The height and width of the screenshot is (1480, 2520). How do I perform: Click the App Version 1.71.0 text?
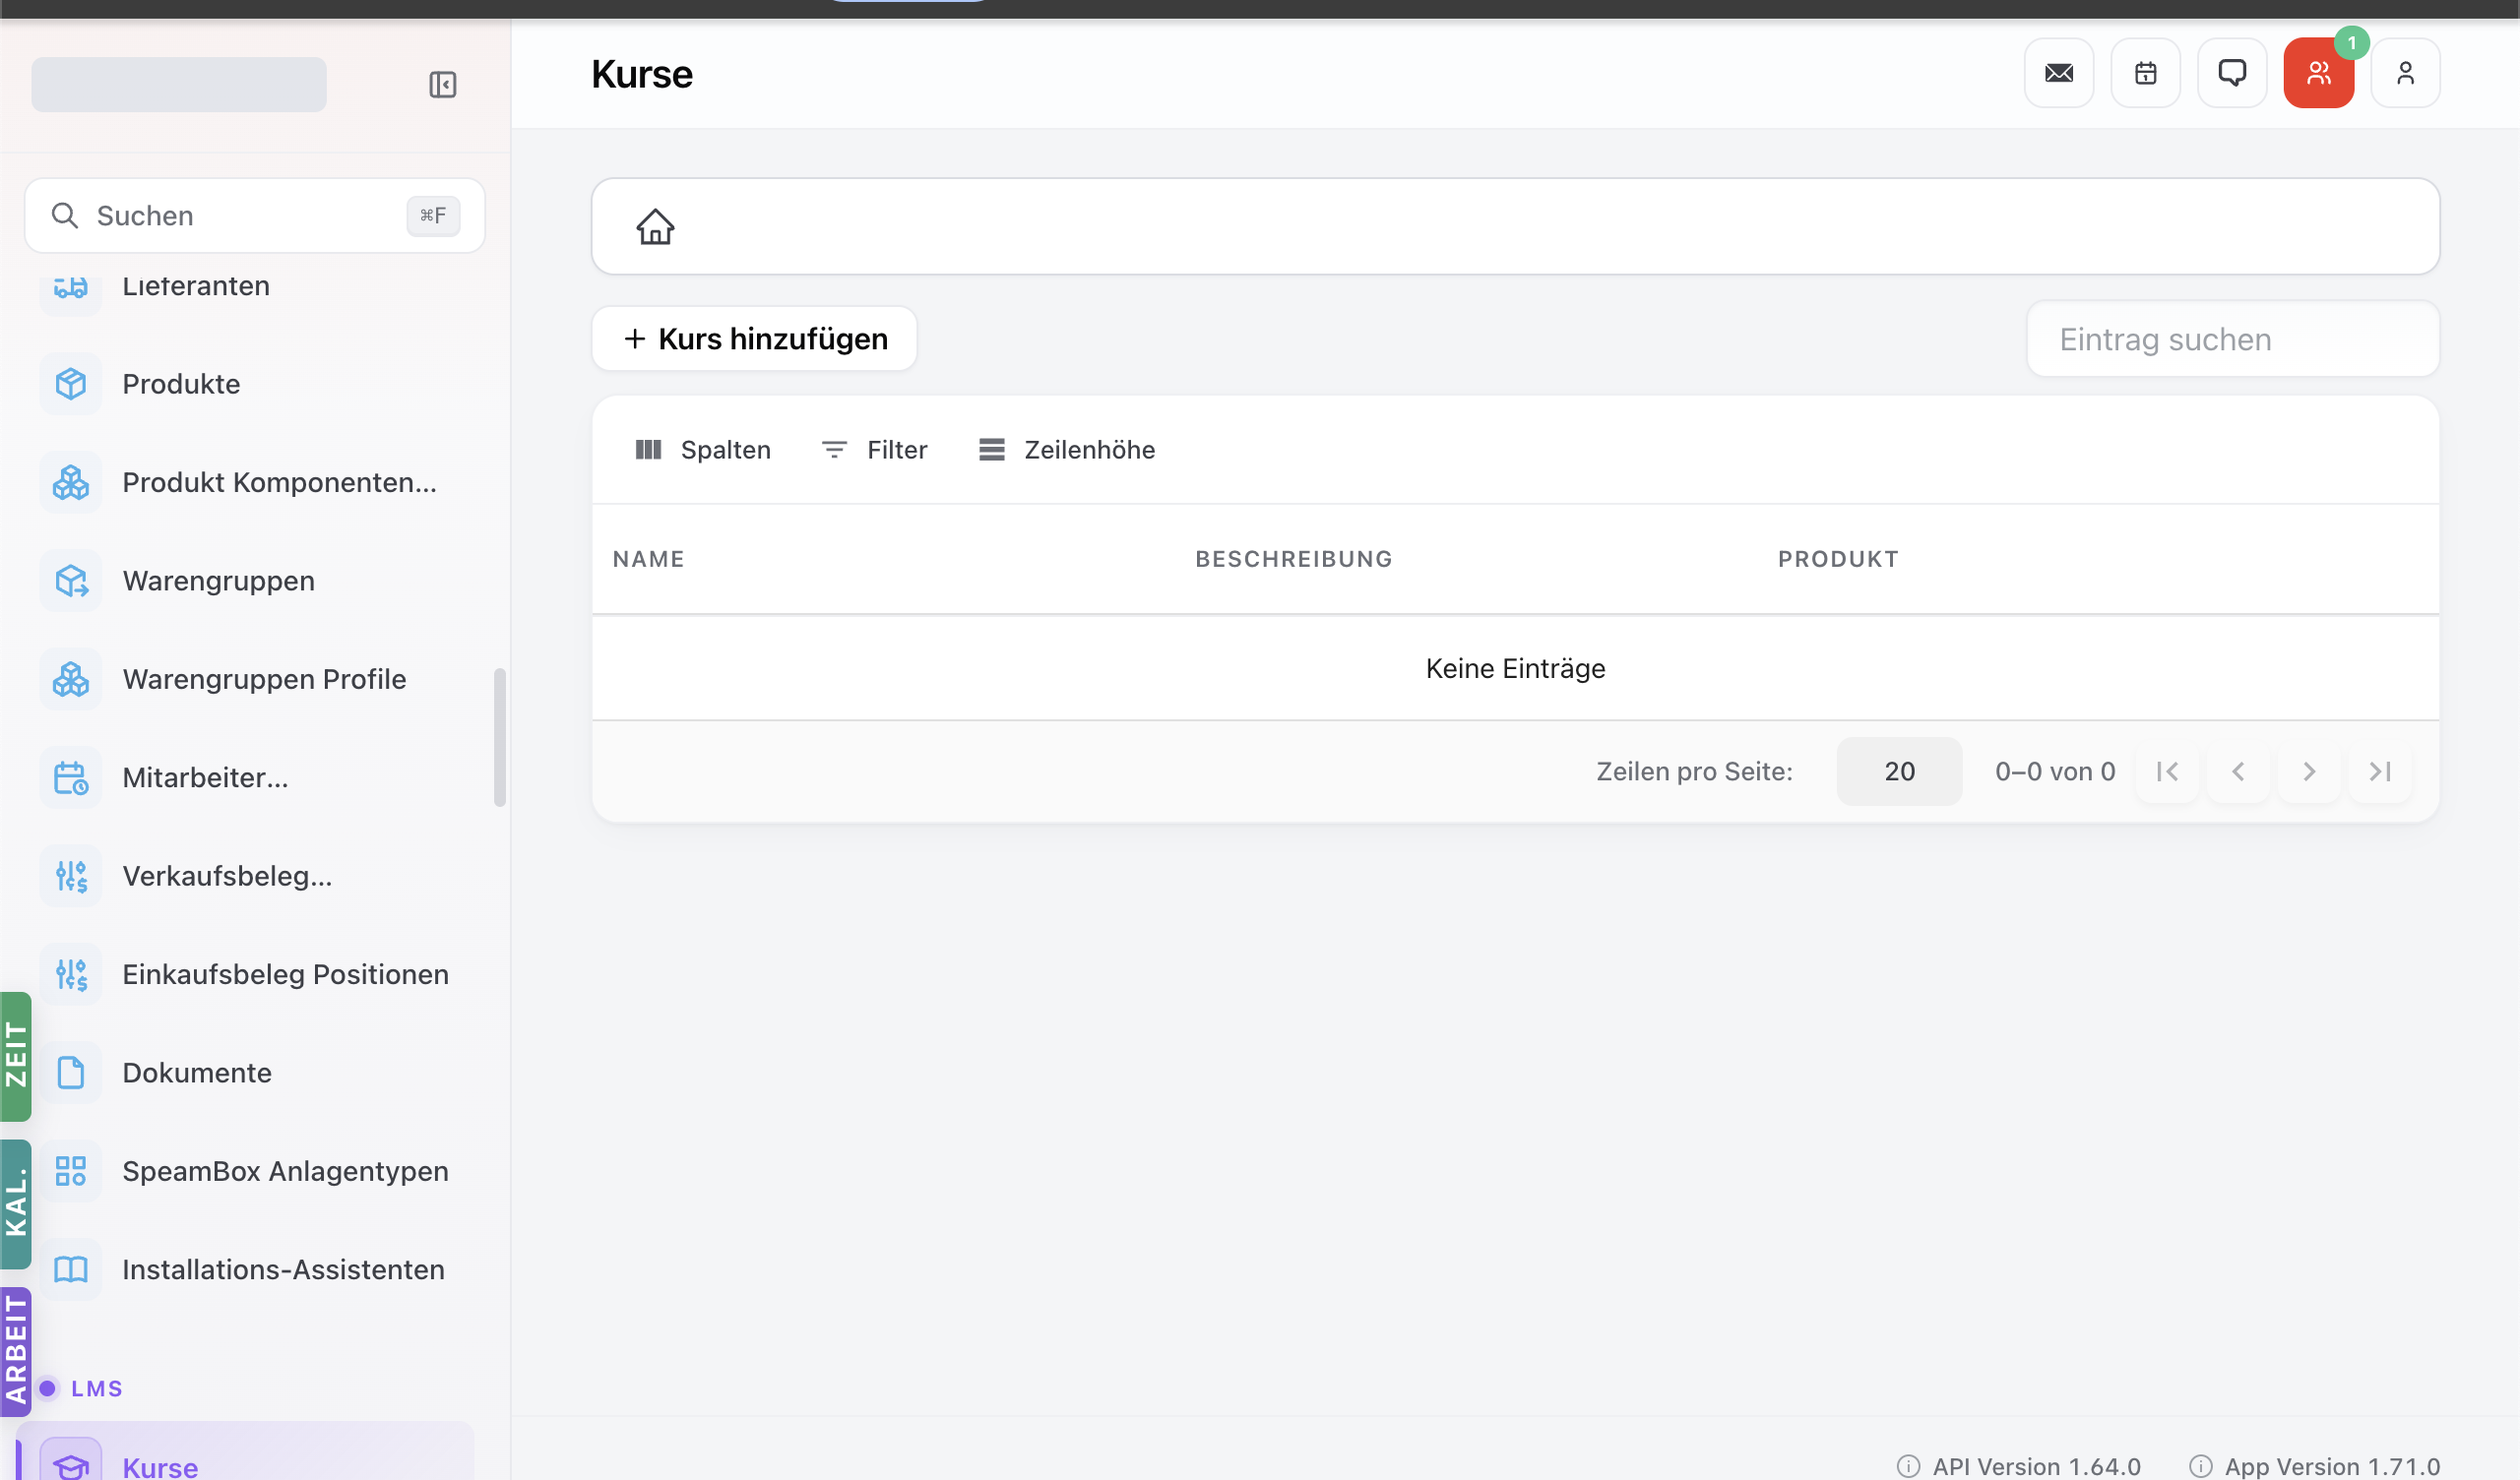tap(2332, 1466)
